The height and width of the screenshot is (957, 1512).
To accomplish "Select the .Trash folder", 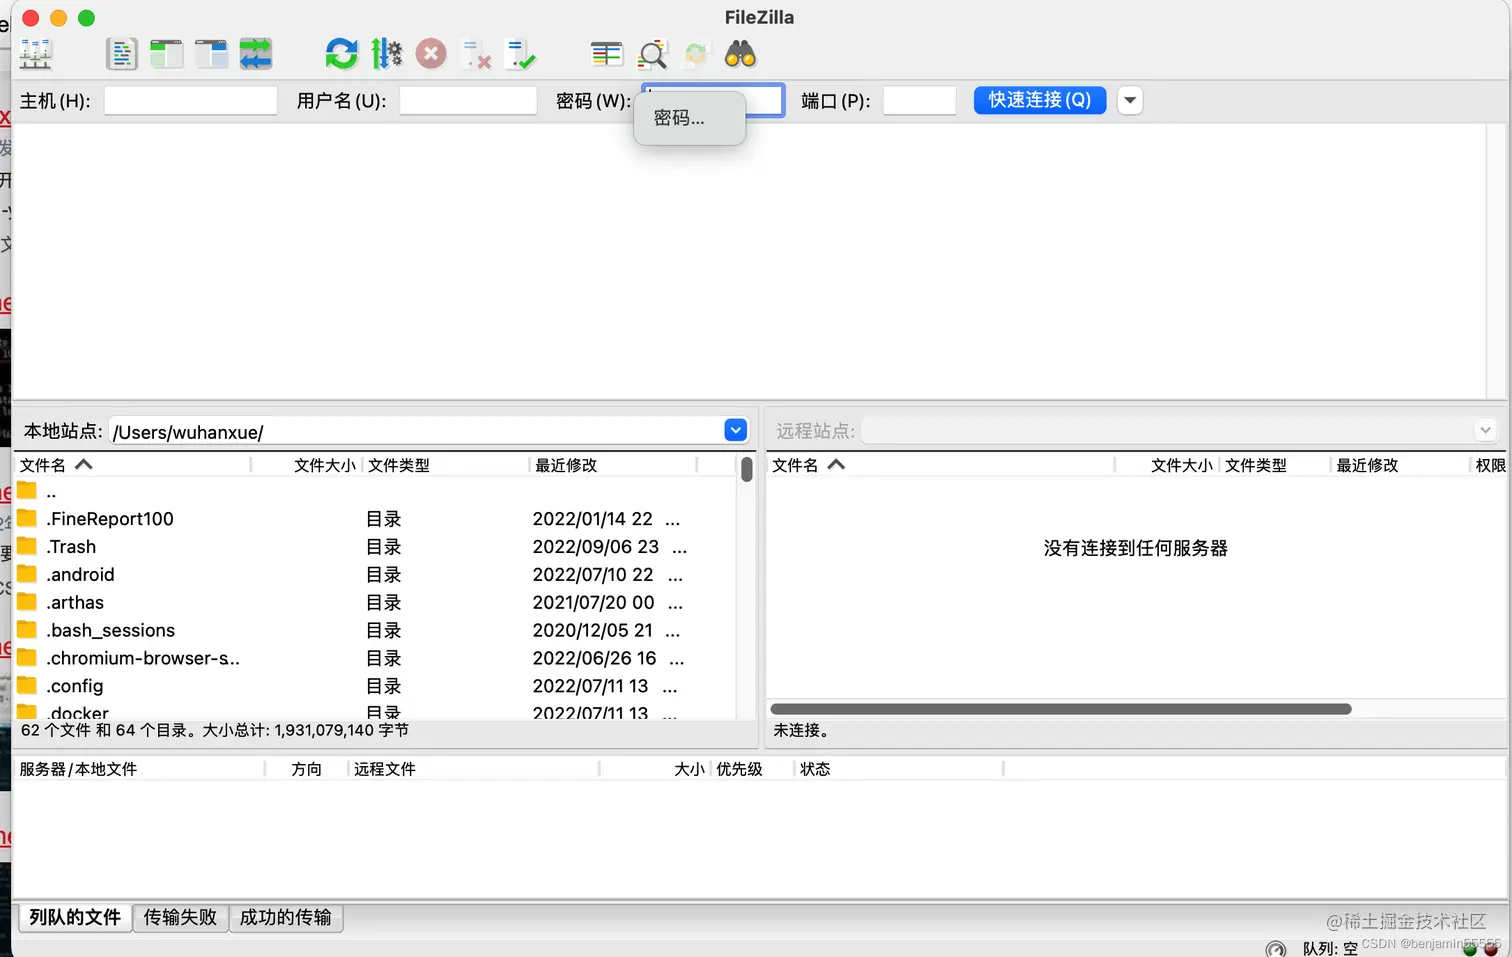I will click(375, 547).
